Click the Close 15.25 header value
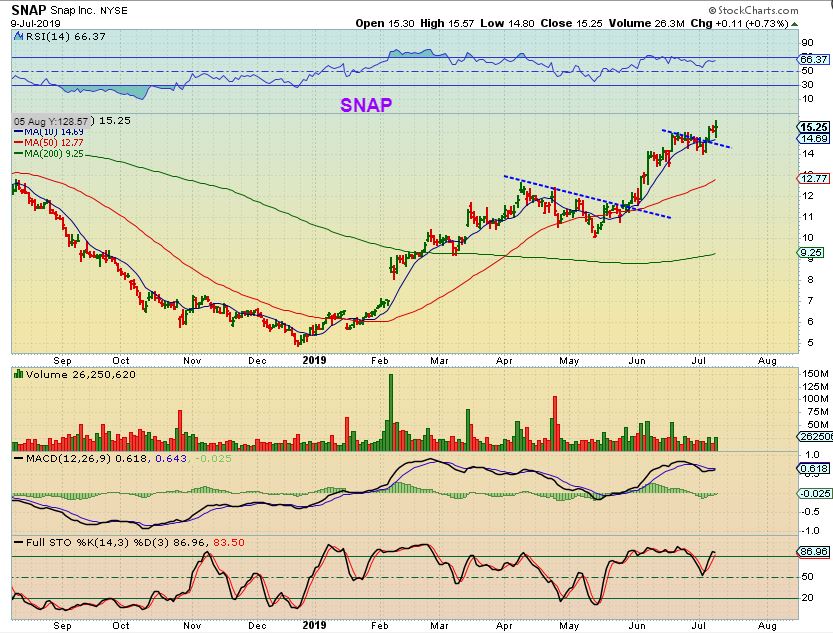Viewport: 833px width, 633px height. click(x=571, y=23)
